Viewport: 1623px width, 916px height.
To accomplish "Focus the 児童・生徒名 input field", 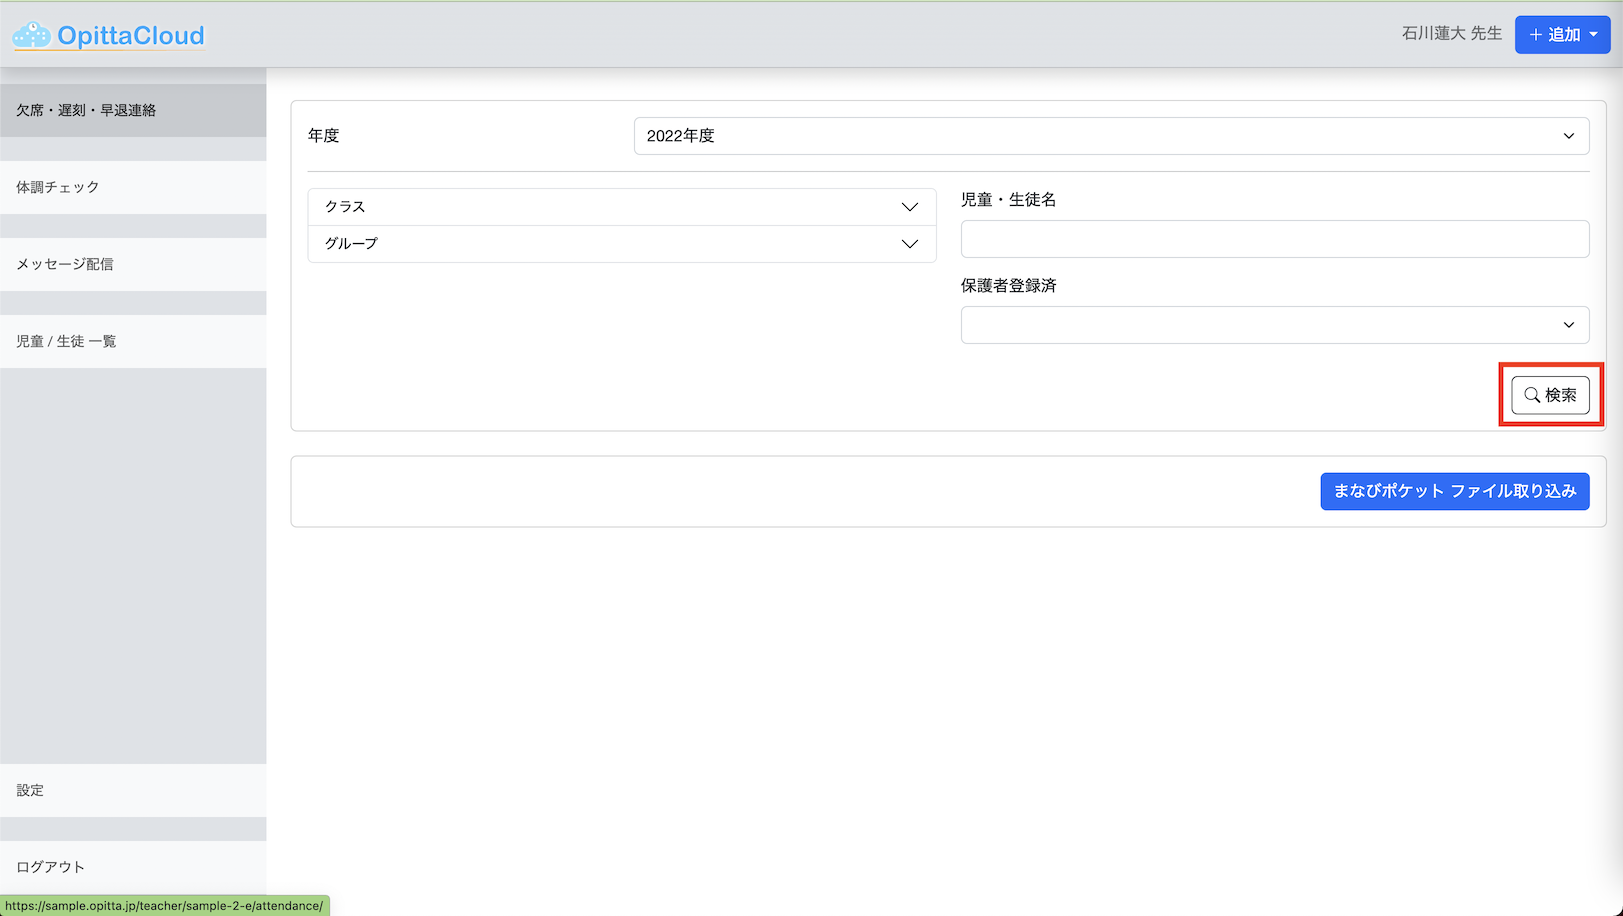I will pos(1275,239).
